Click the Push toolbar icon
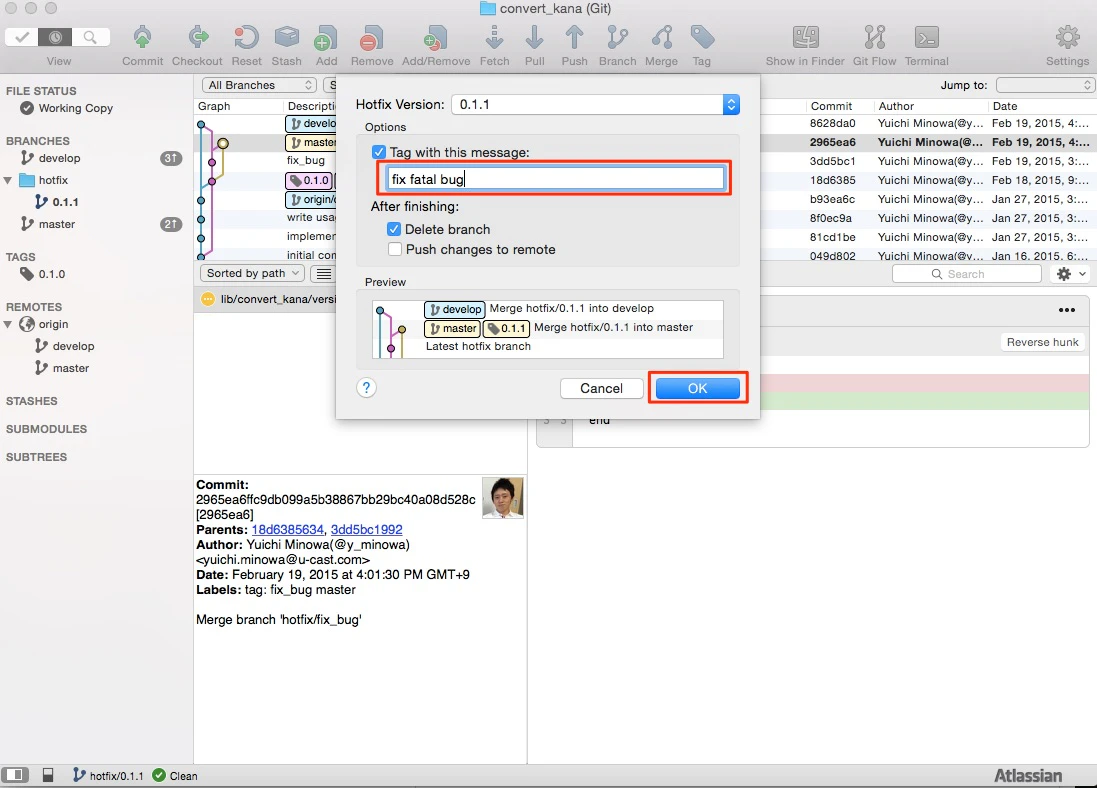 574,38
